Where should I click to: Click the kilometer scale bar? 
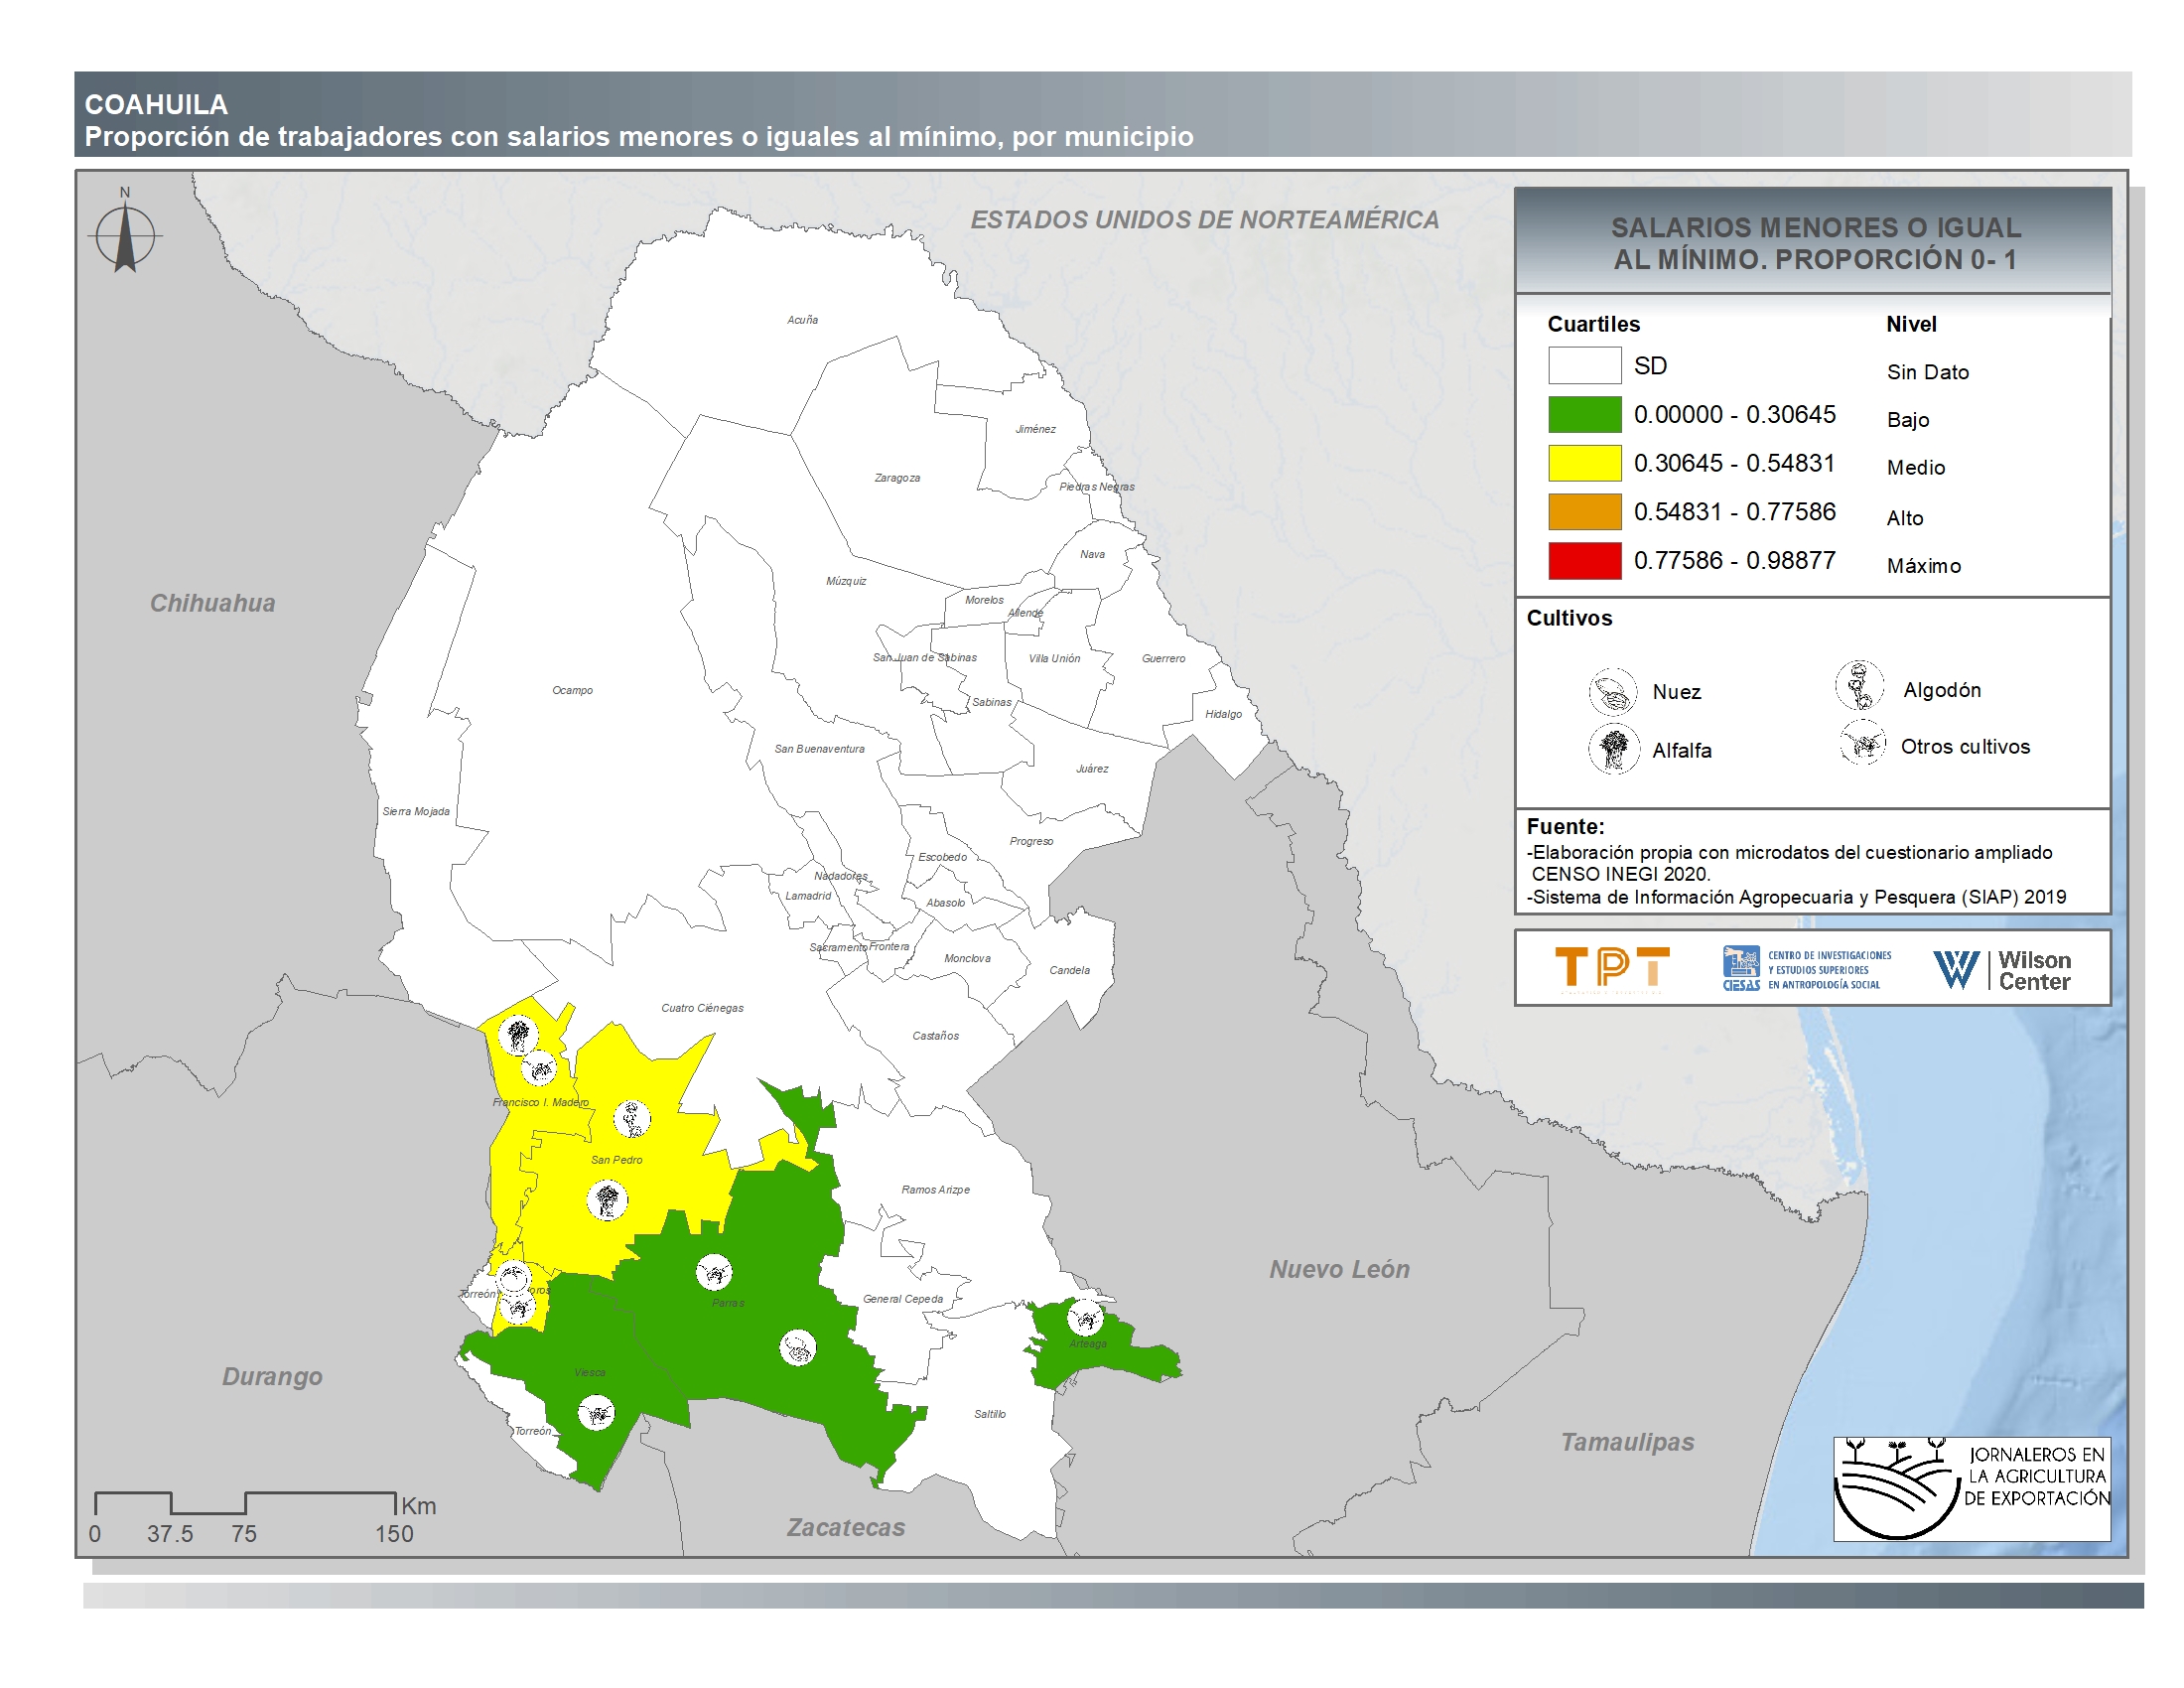point(245,1503)
